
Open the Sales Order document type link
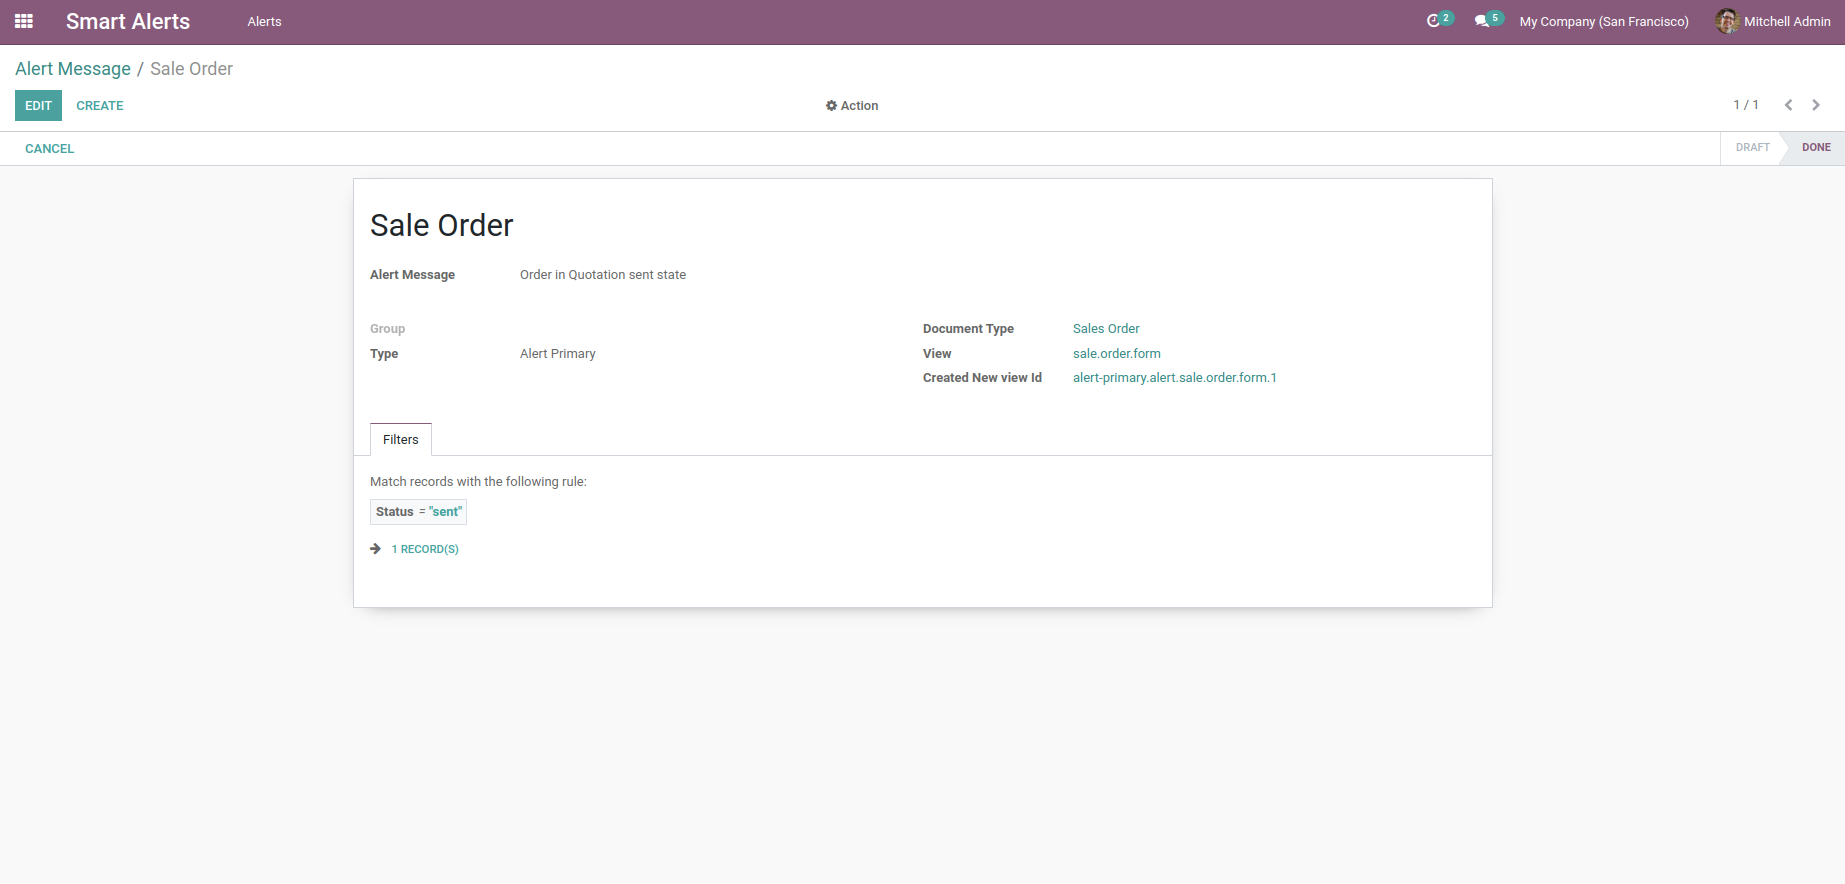point(1106,329)
